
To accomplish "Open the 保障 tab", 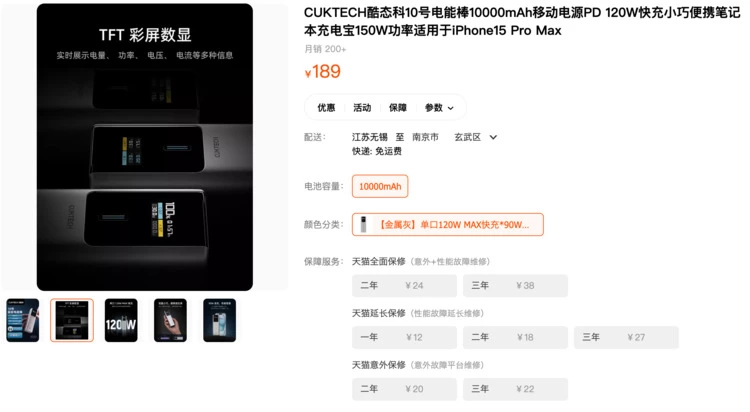I will 397,108.
